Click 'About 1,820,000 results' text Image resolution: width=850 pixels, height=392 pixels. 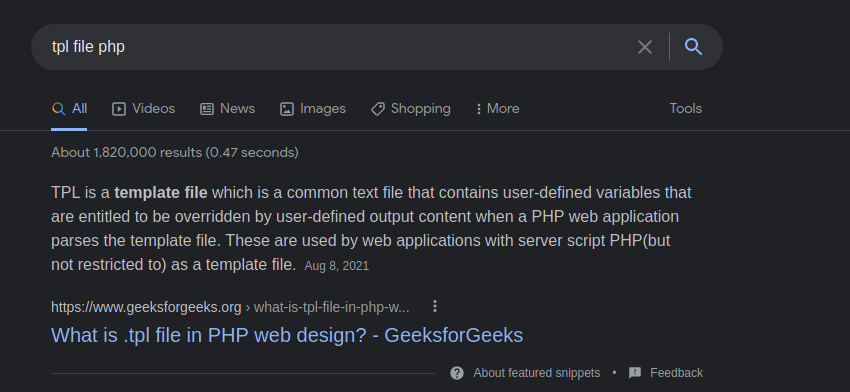click(175, 153)
